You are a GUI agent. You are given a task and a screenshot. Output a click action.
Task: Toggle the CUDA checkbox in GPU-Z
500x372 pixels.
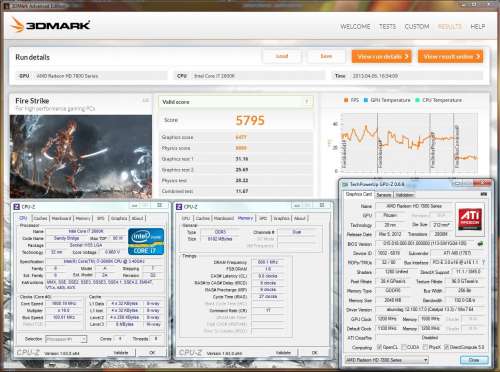tap(404, 347)
